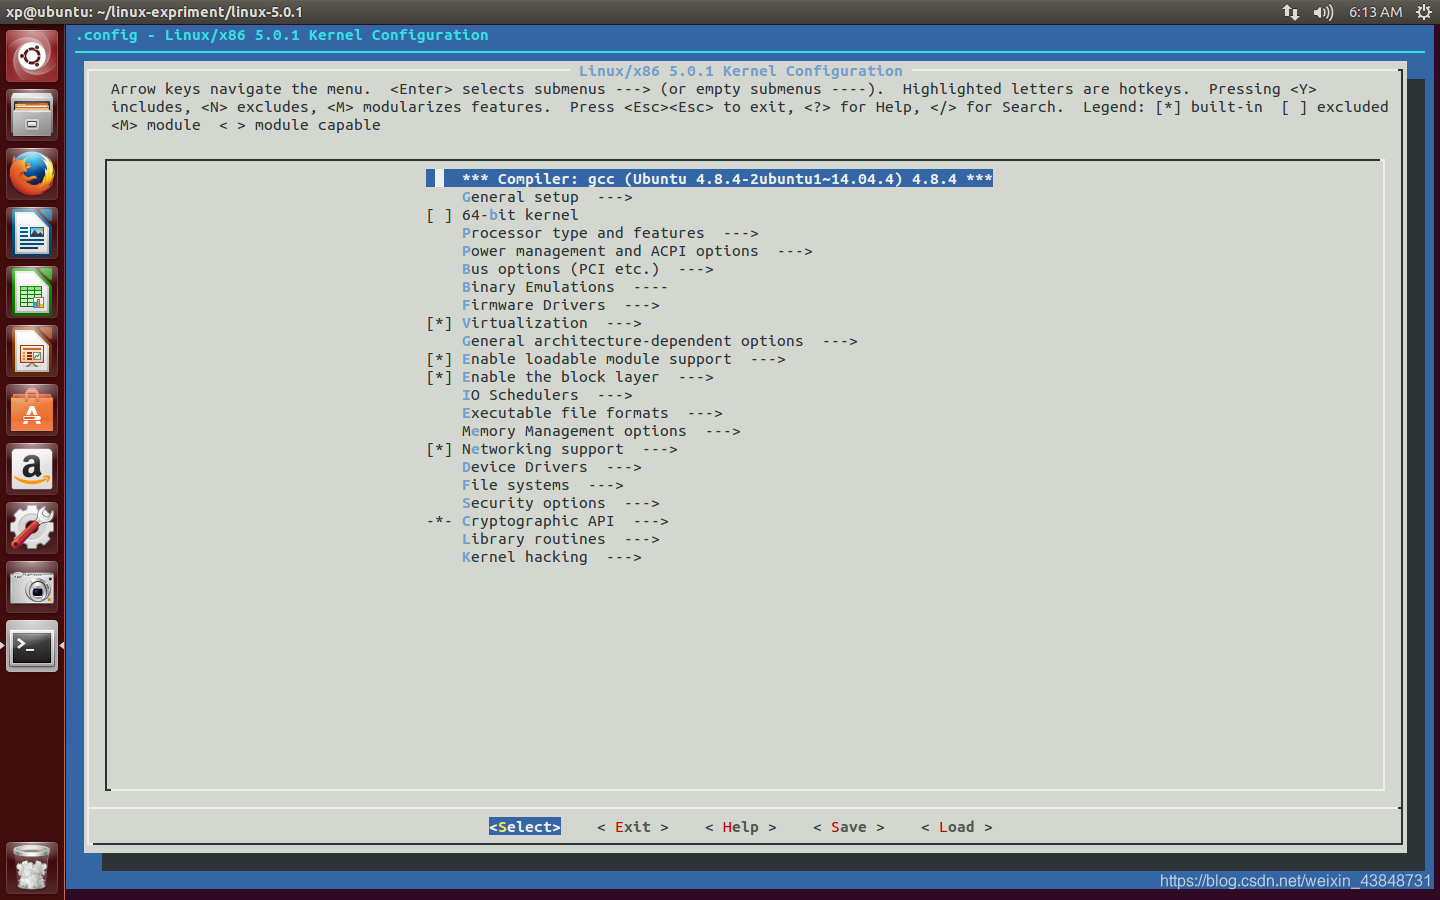Screen dimensions: 1440x900
Task: Click Firmware Drivers label
Action: pos(533,305)
